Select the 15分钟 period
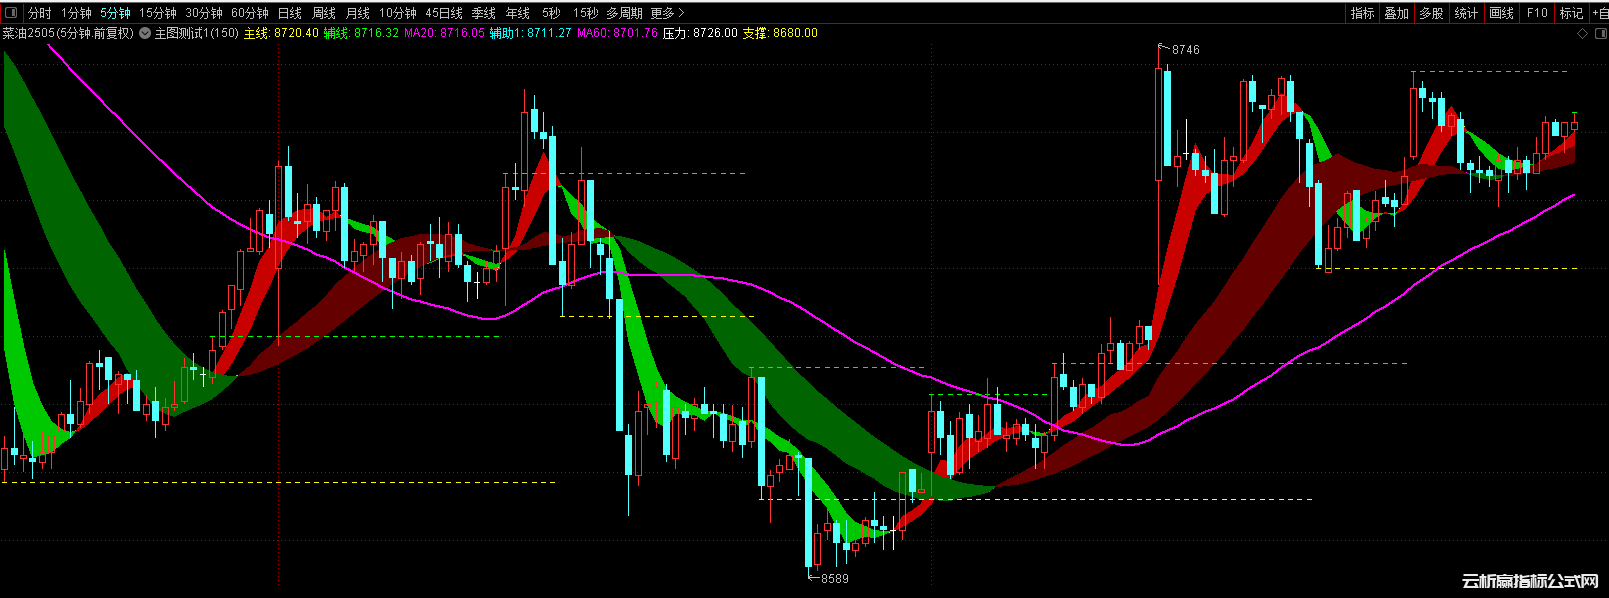 pyautogui.click(x=157, y=13)
